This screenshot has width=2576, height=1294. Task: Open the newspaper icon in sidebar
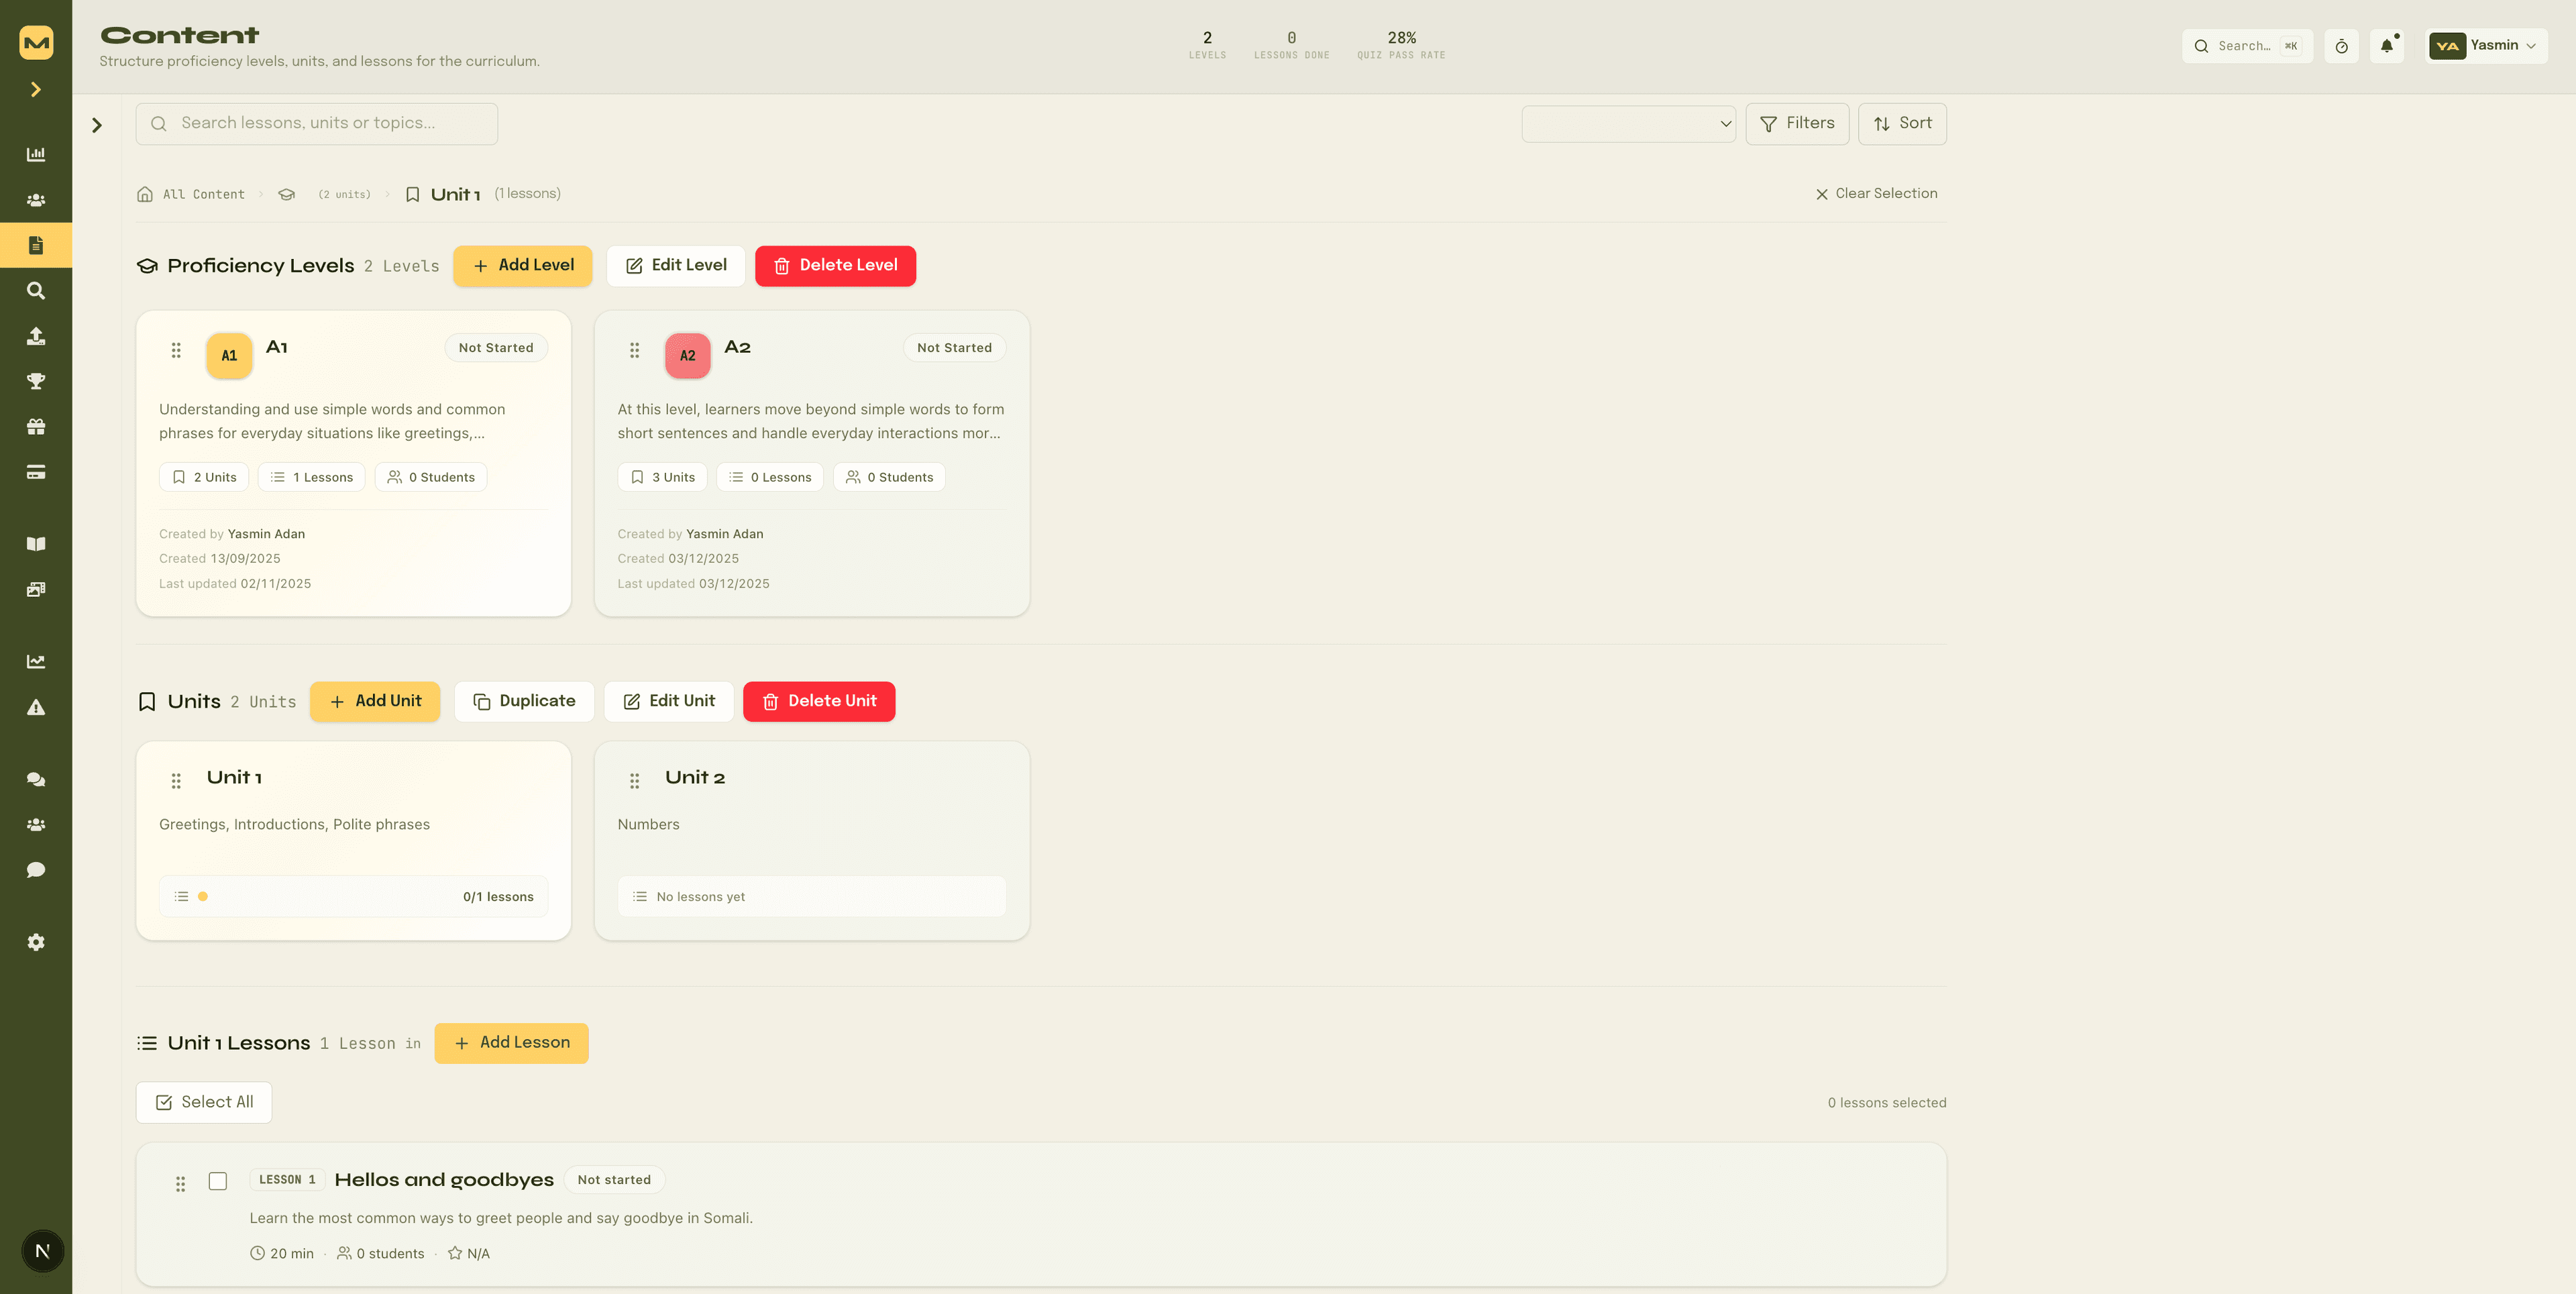(x=36, y=589)
